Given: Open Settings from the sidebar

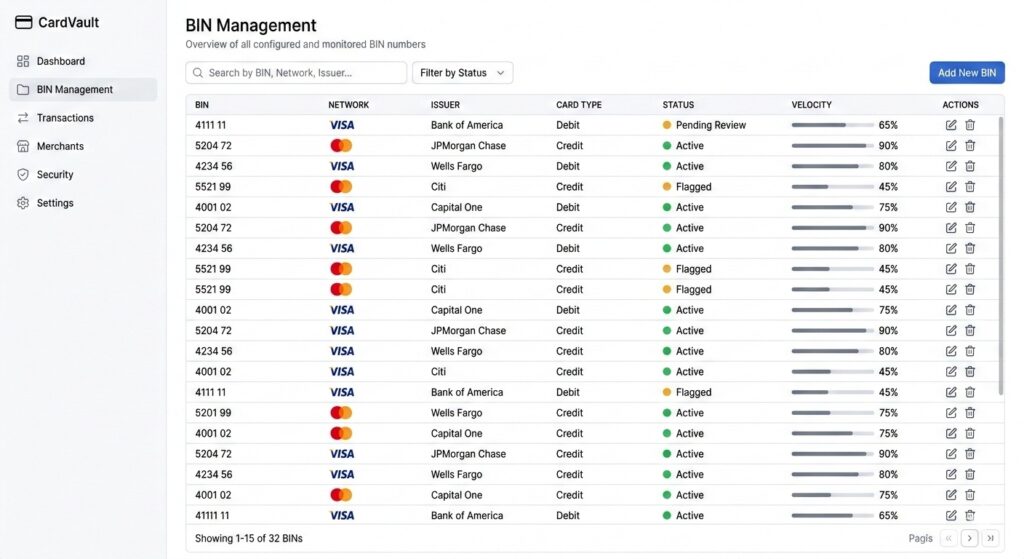Looking at the screenshot, I should pyautogui.click(x=55, y=203).
